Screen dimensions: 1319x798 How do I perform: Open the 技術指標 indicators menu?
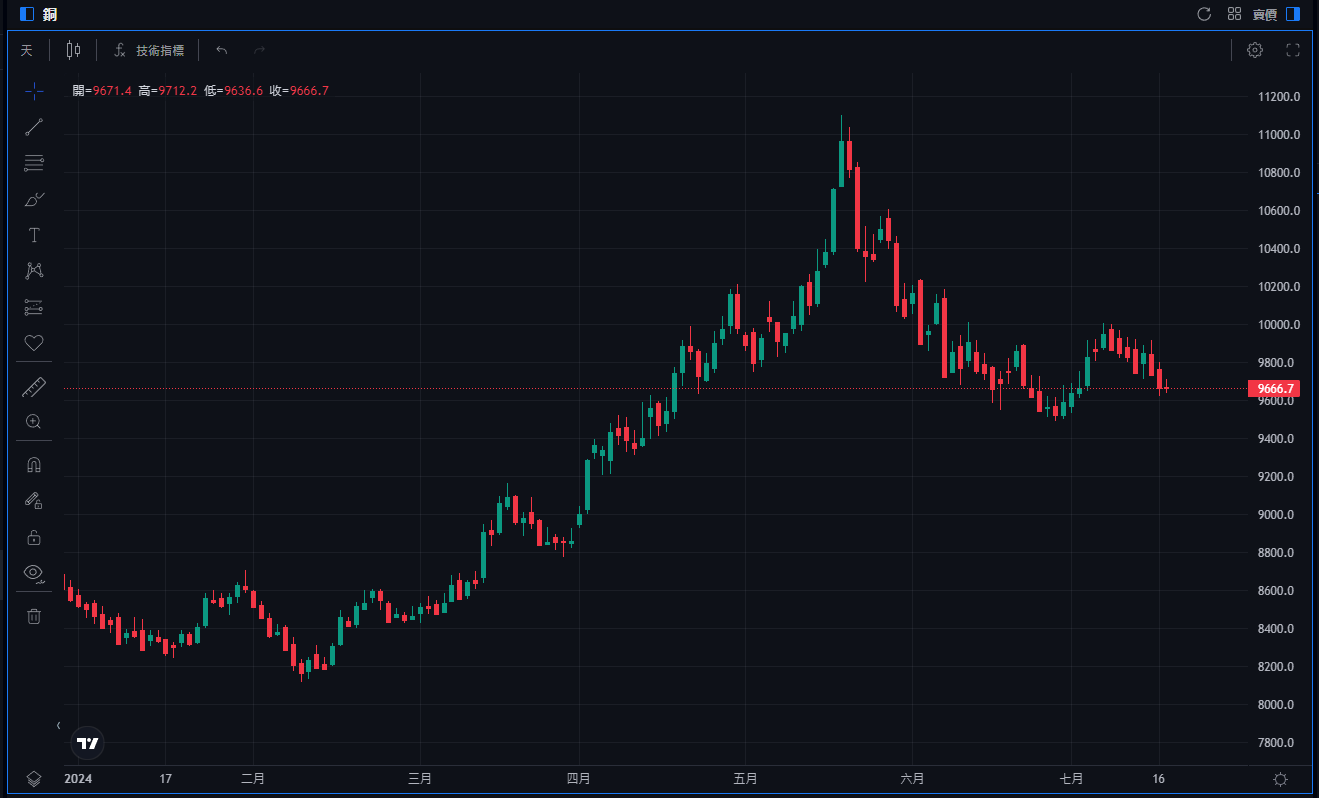[149, 50]
